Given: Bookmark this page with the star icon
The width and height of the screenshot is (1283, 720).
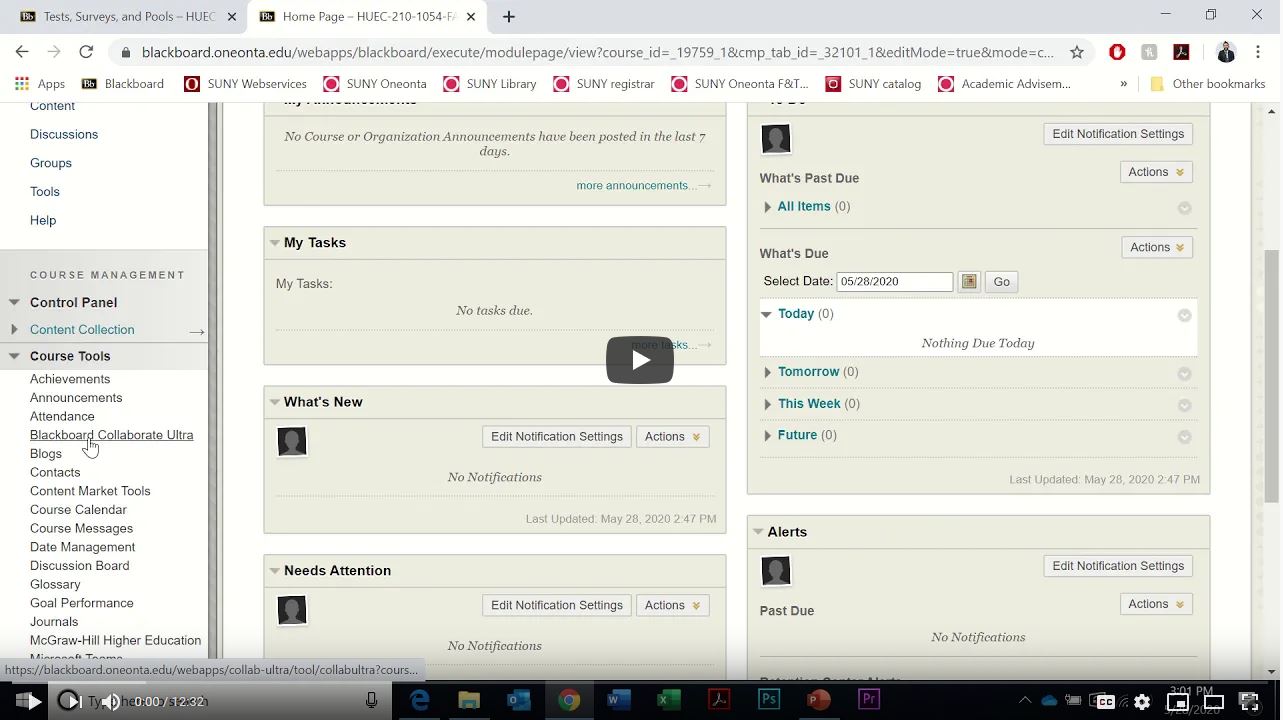Looking at the screenshot, I should coord(1077,52).
